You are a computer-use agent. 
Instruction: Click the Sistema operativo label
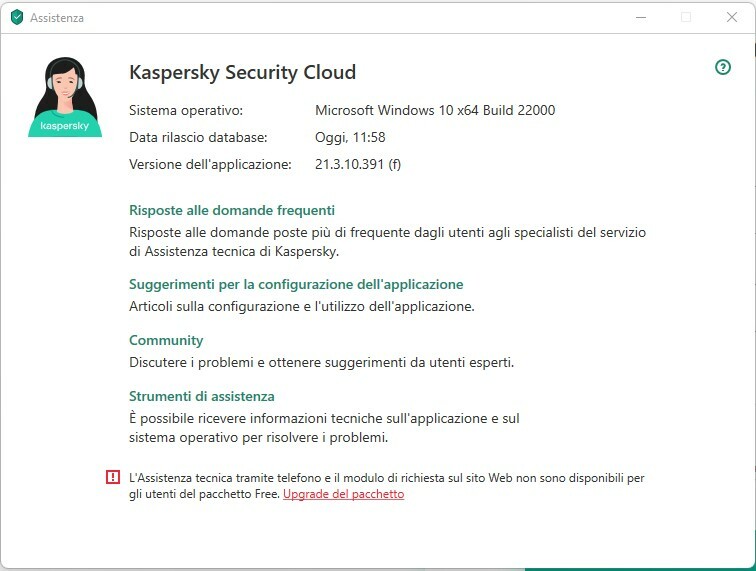(186, 110)
